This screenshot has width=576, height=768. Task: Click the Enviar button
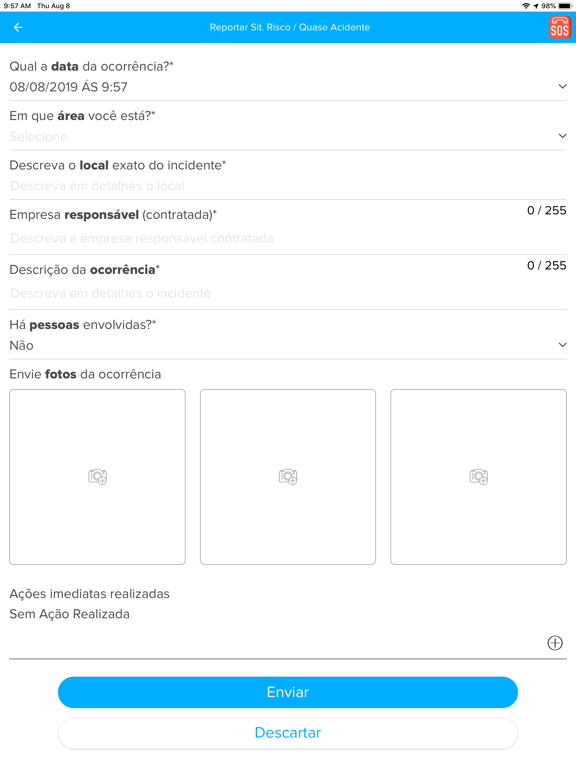[x=288, y=692]
